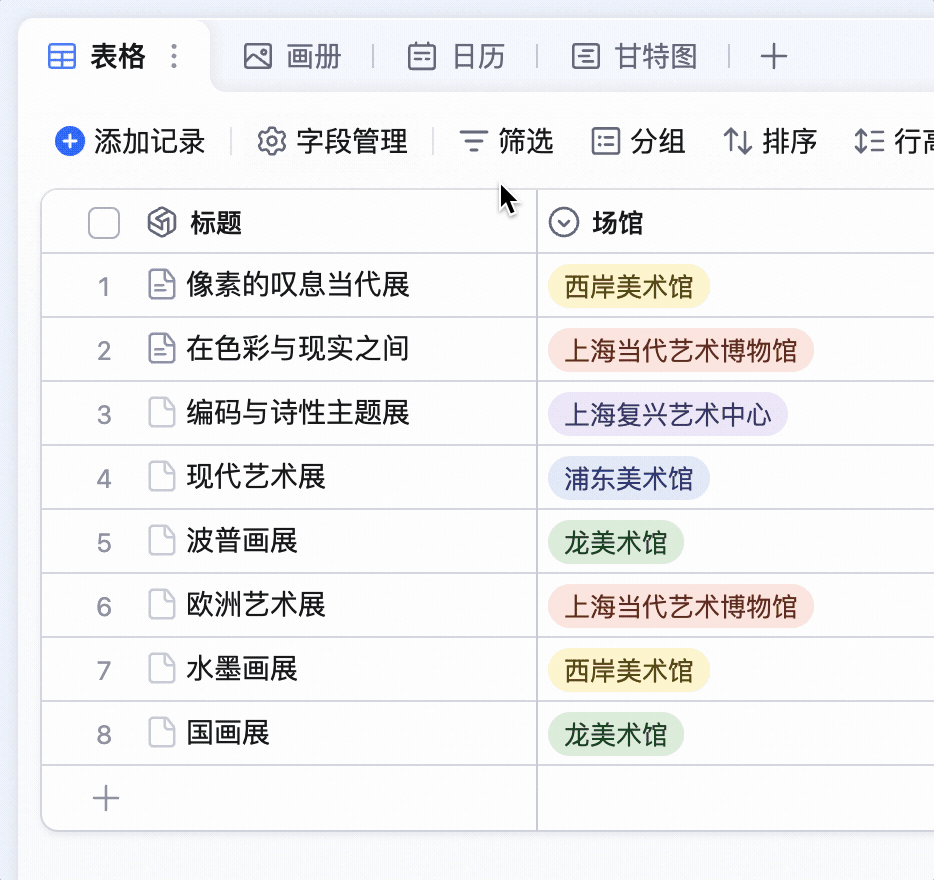Click the 排序 sort arrows icon

point(737,142)
